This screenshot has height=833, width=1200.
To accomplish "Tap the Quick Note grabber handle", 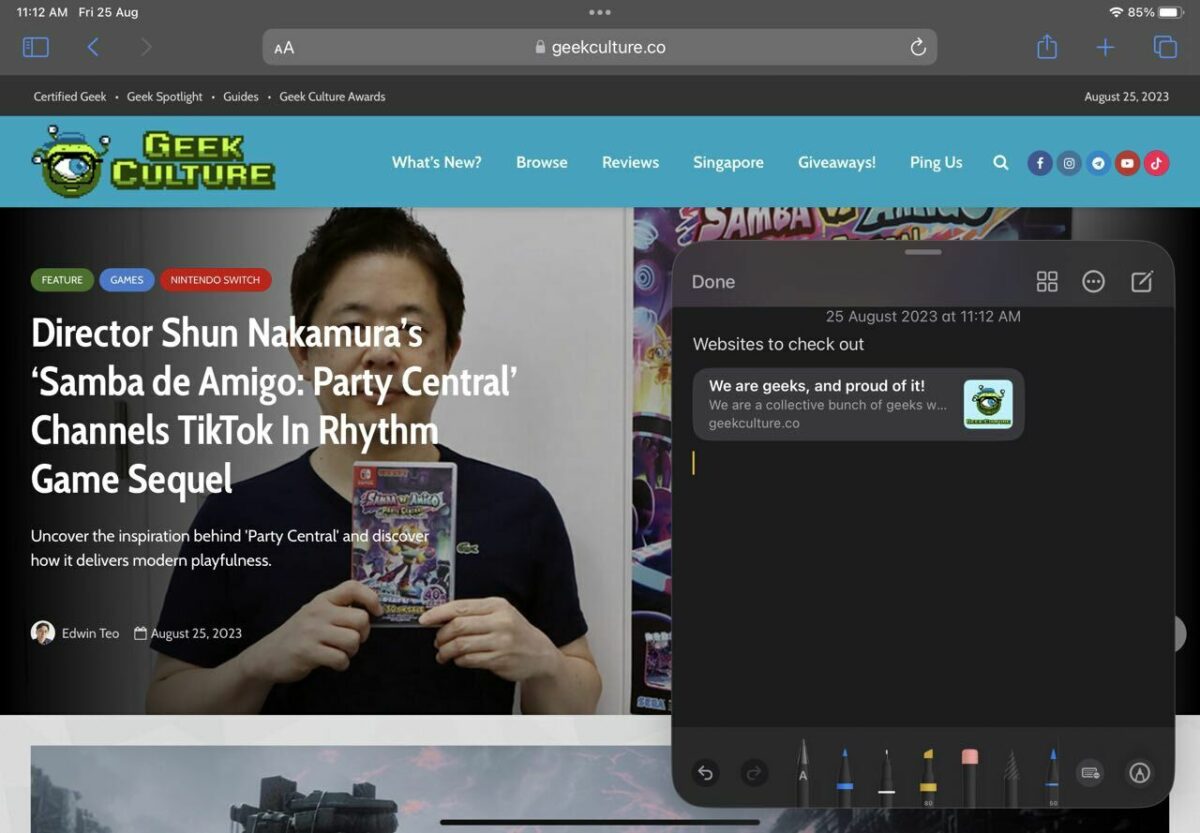I will click(922, 252).
